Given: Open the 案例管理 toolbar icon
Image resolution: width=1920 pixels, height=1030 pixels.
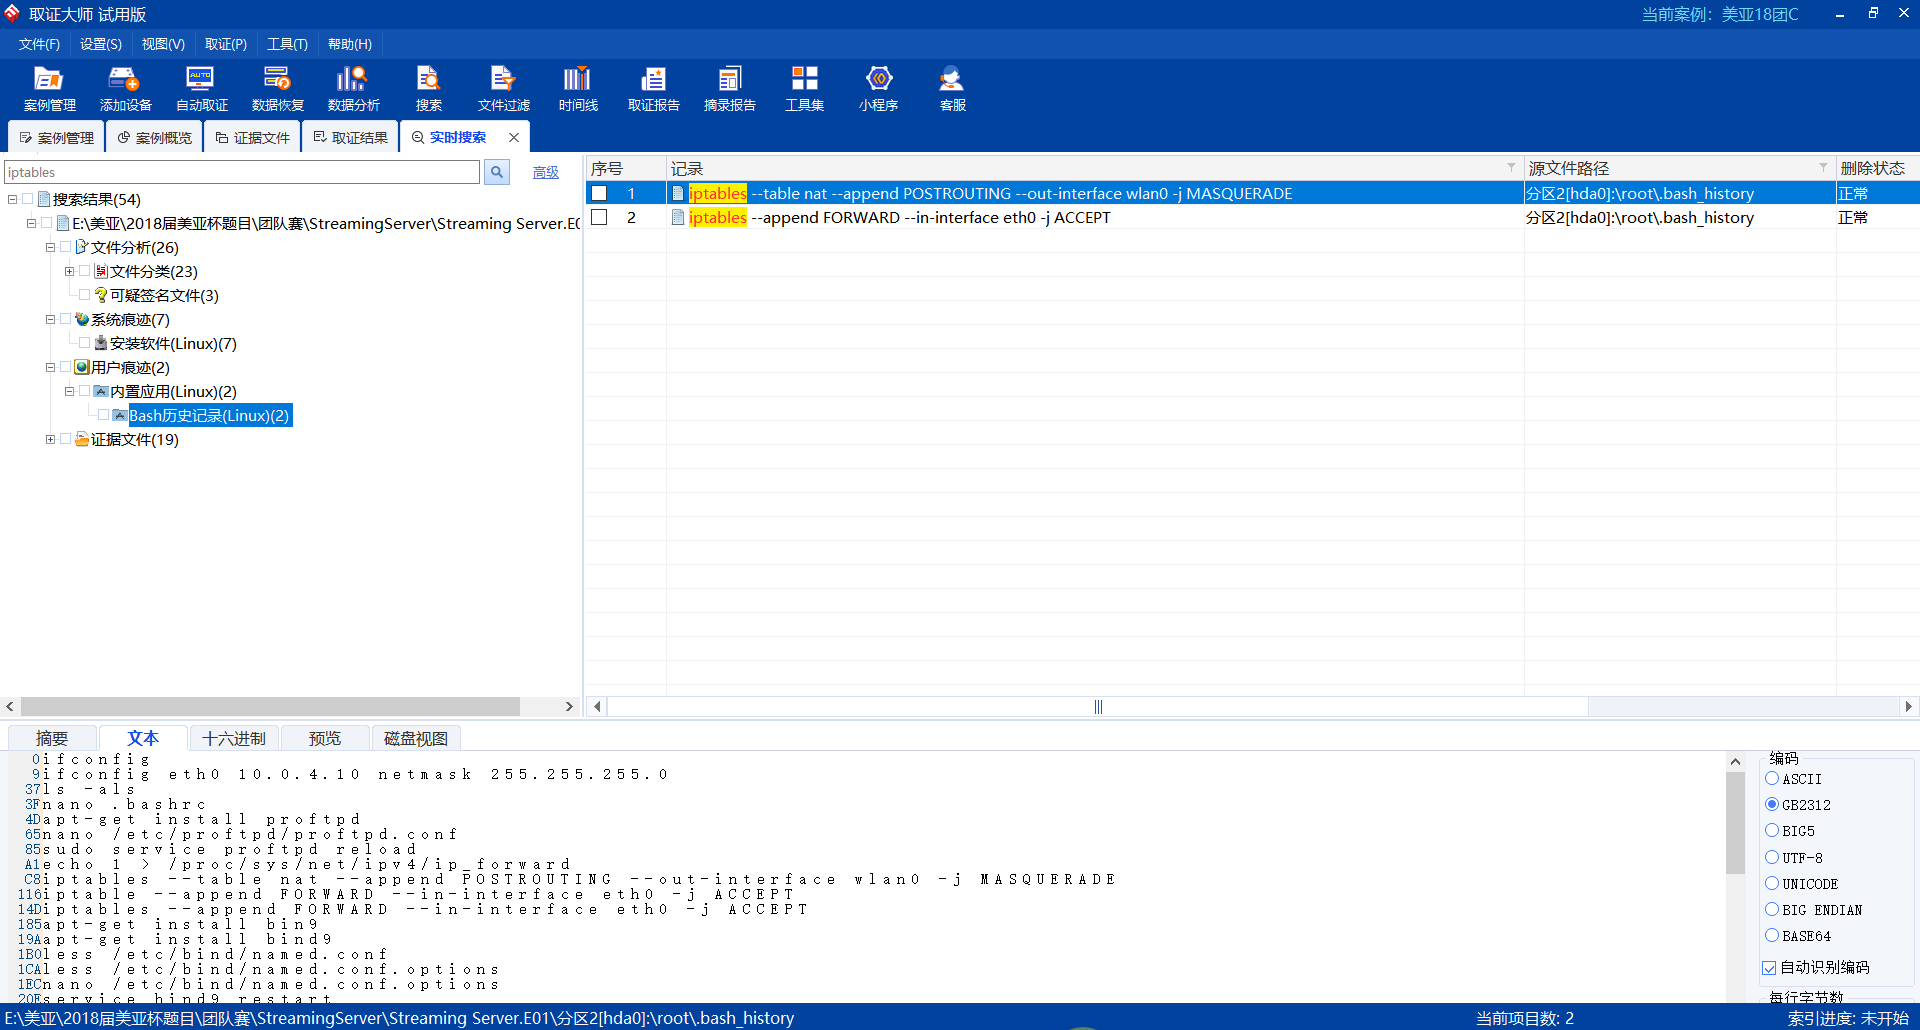Looking at the screenshot, I should (49, 88).
